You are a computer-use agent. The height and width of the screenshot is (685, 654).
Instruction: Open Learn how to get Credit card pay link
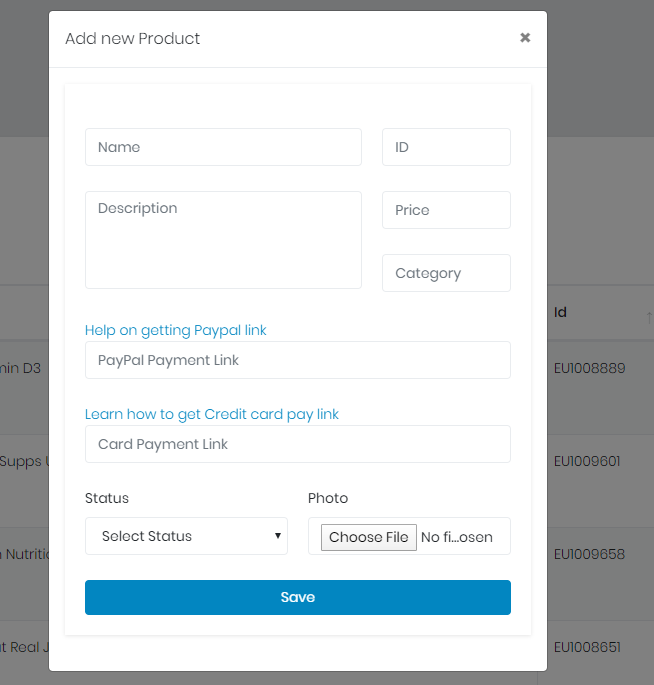[x=212, y=414]
